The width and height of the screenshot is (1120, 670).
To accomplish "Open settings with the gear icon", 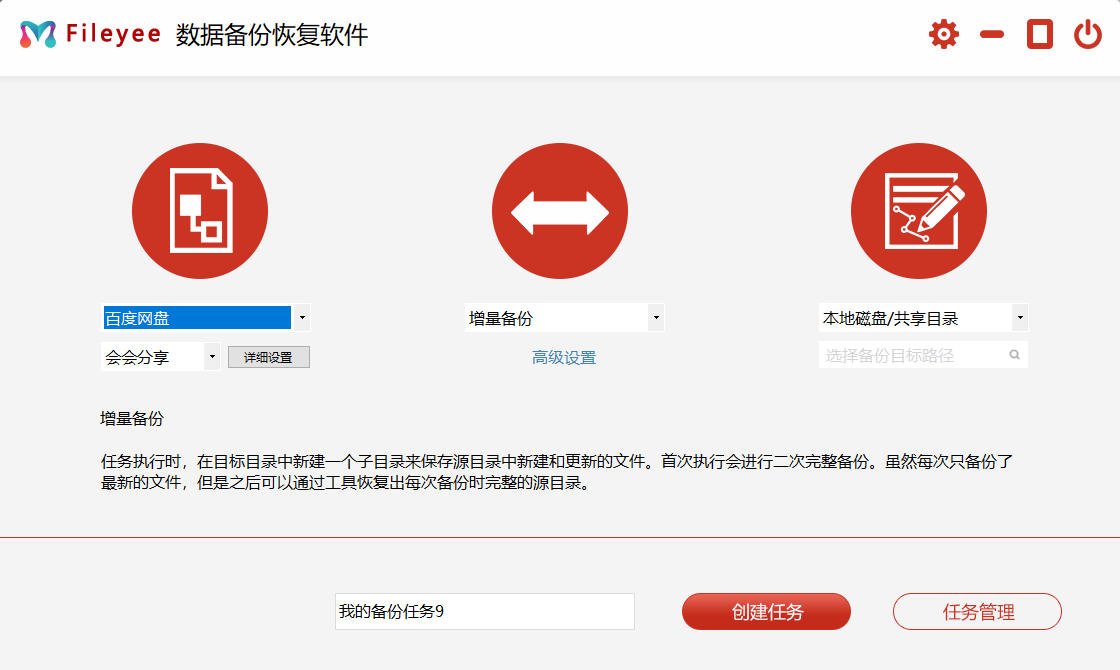I will pyautogui.click(x=943, y=35).
